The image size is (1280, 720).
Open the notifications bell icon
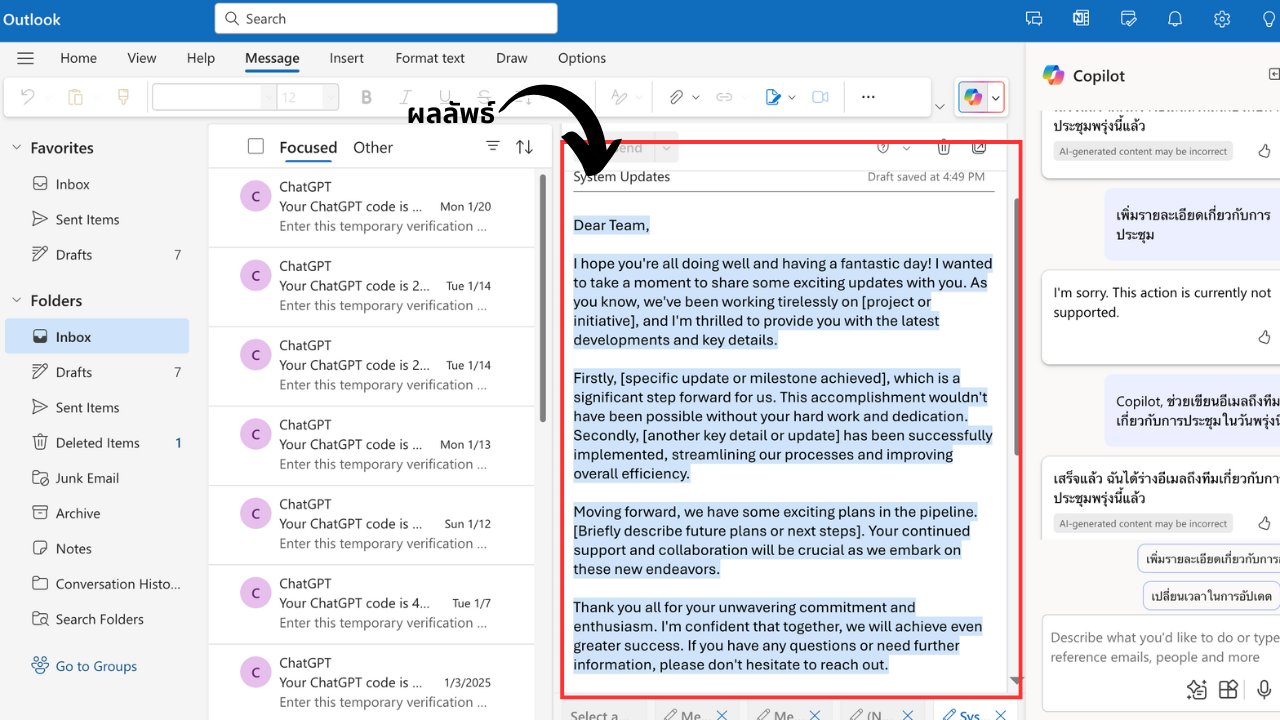[x=1175, y=19]
